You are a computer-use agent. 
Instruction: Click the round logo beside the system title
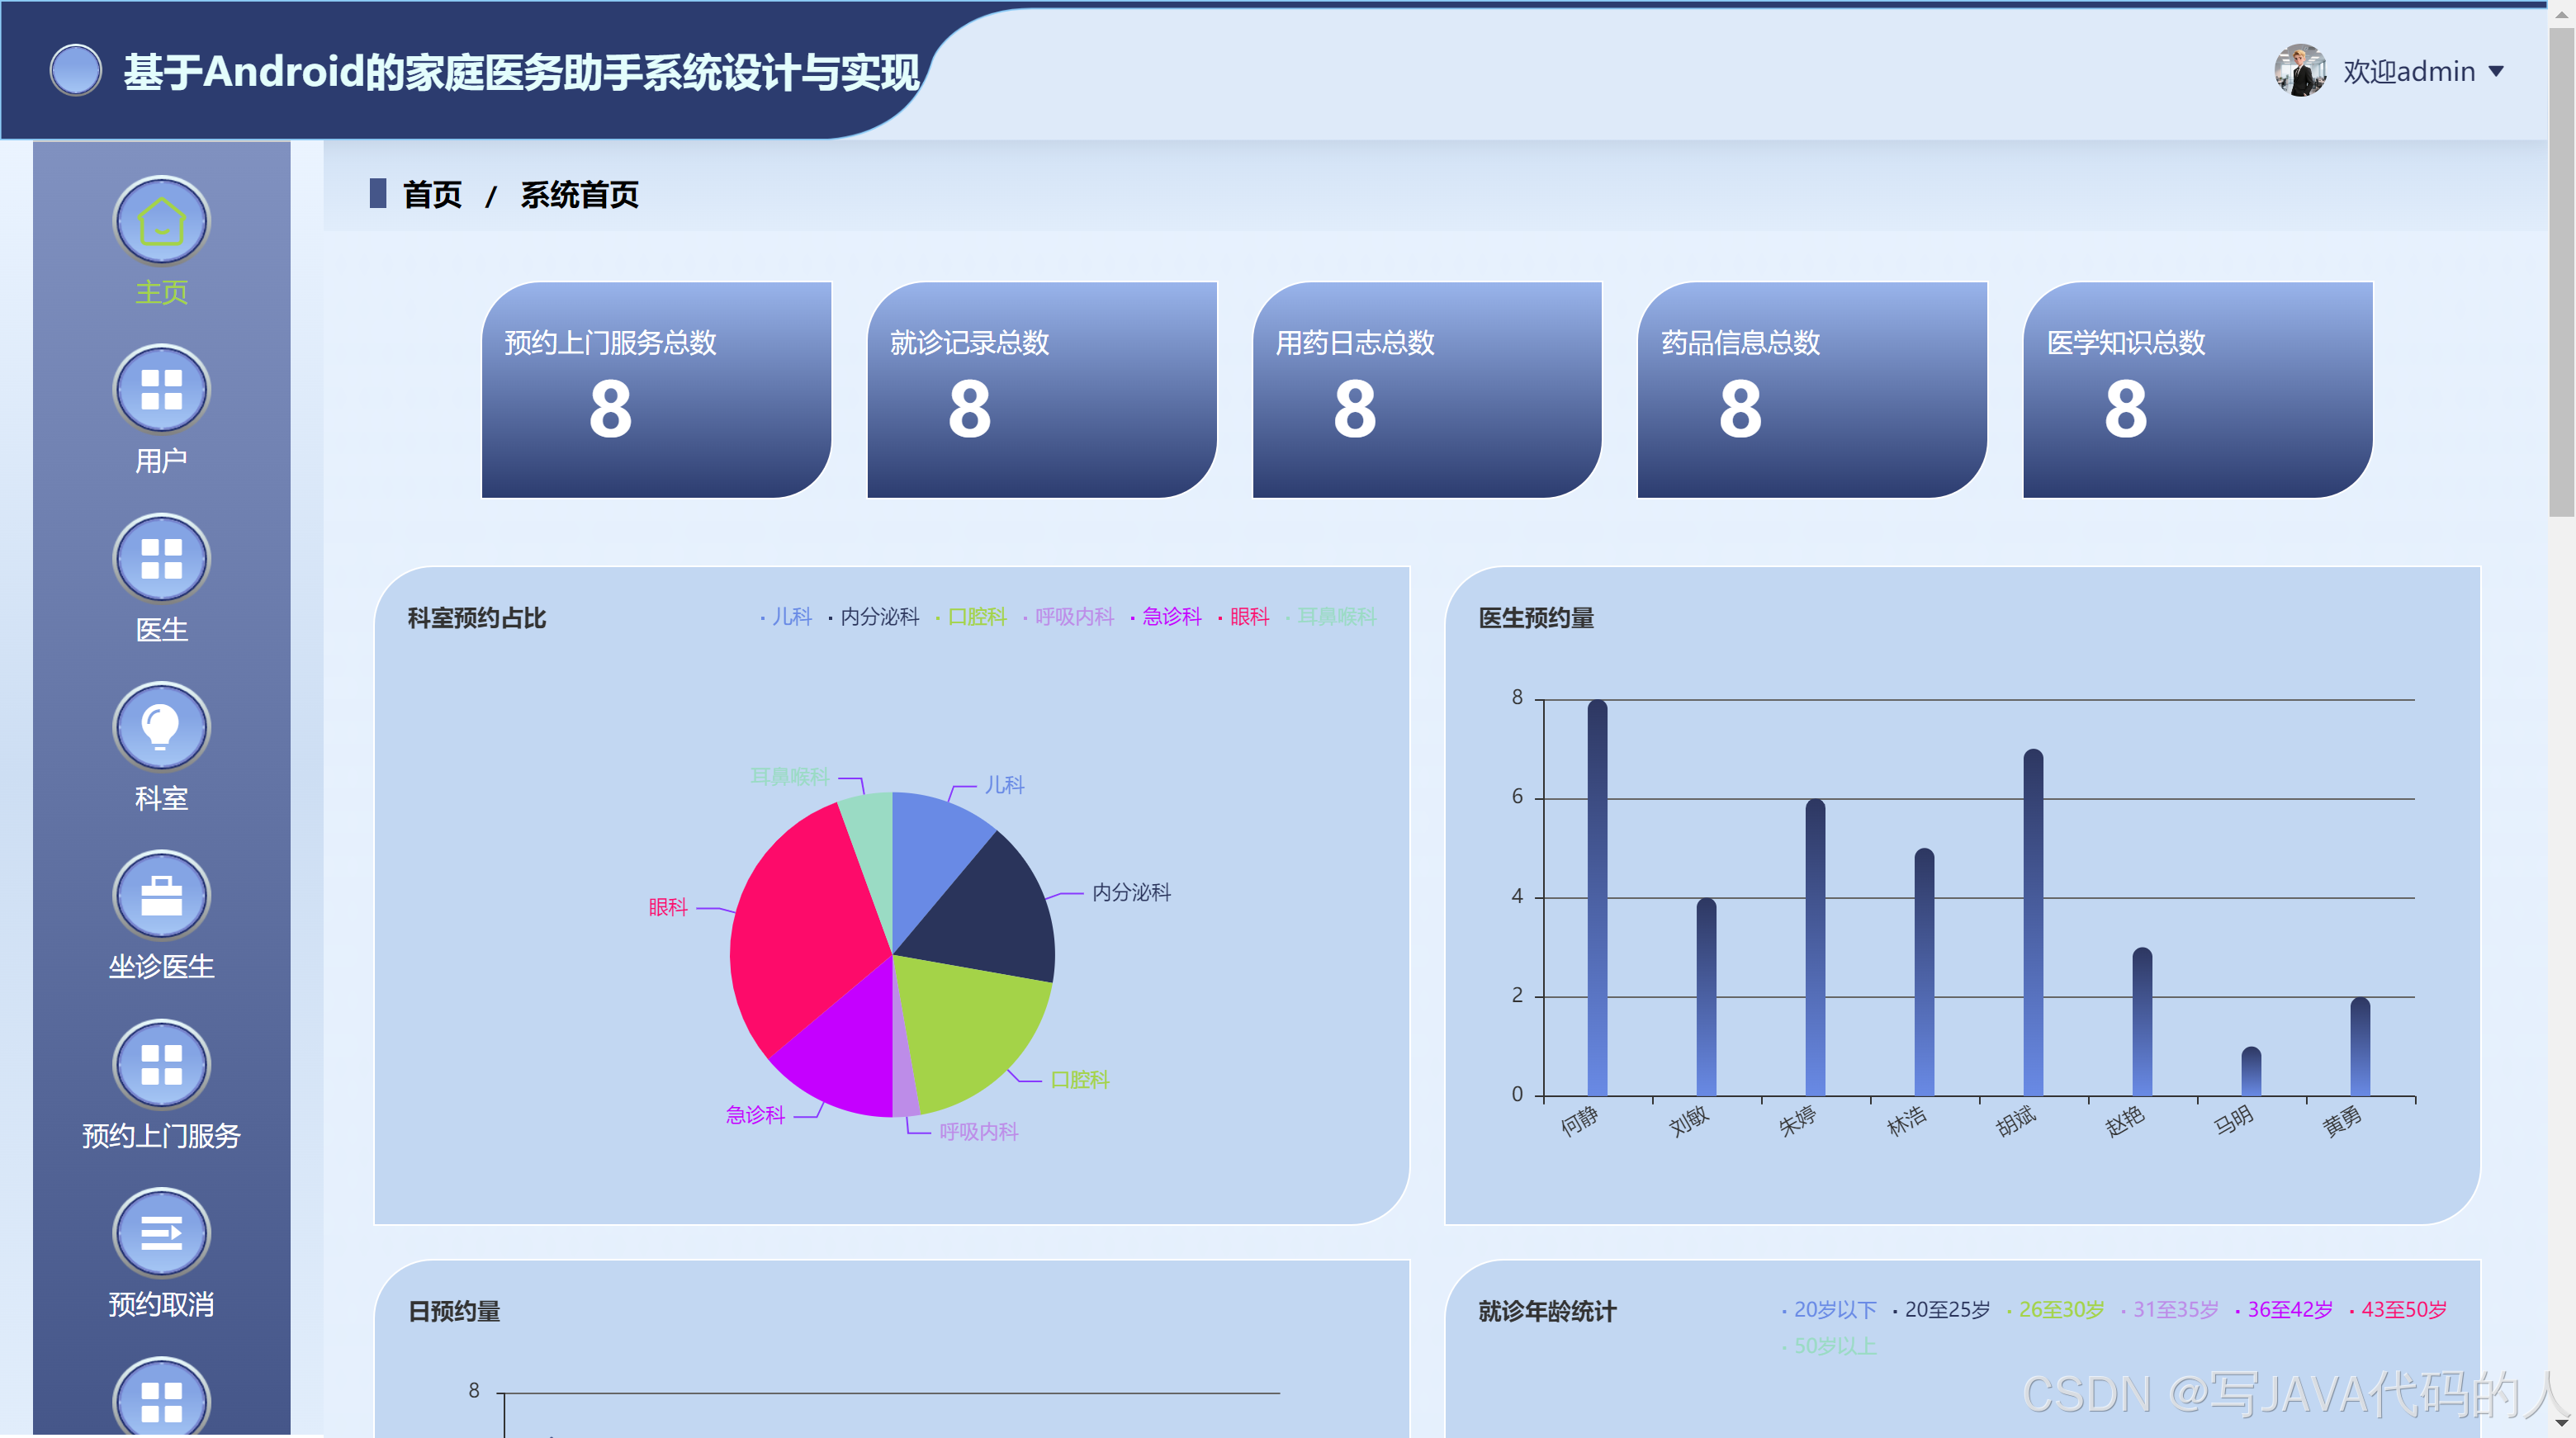[x=76, y=71]
